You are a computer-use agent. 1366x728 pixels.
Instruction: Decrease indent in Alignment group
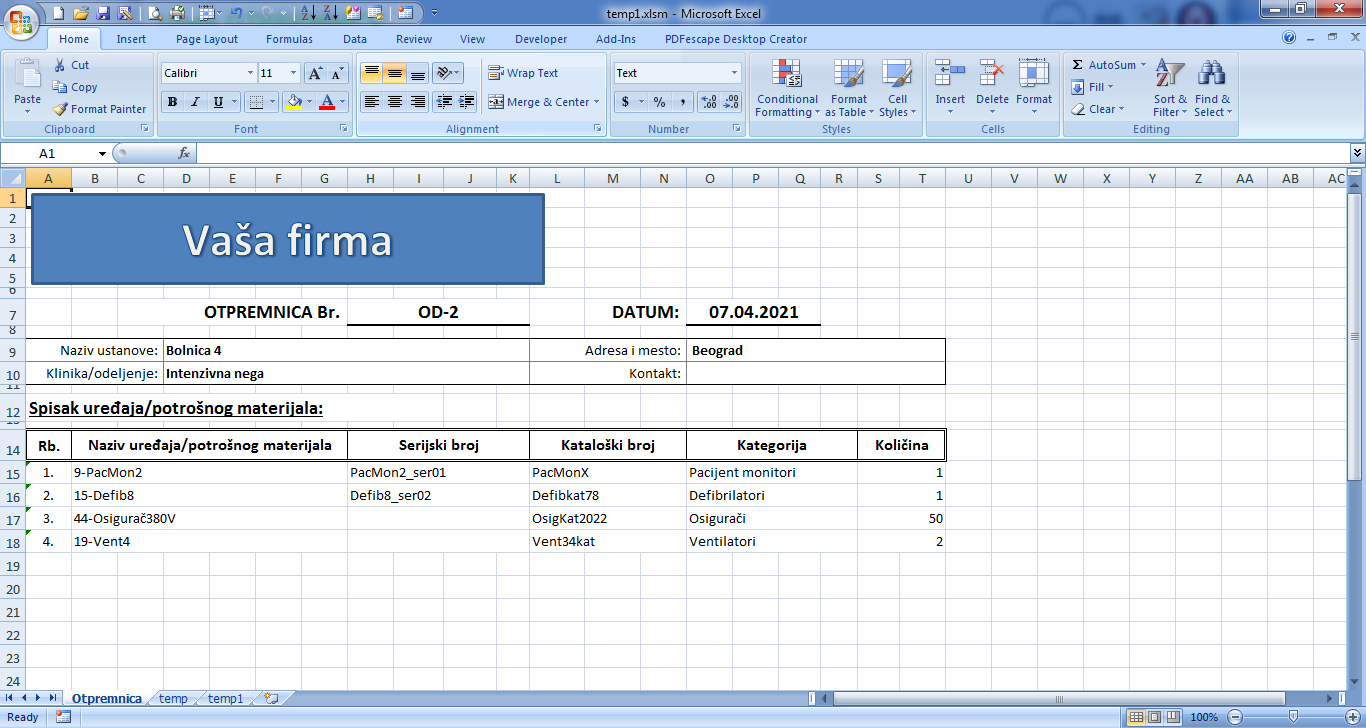444,102
